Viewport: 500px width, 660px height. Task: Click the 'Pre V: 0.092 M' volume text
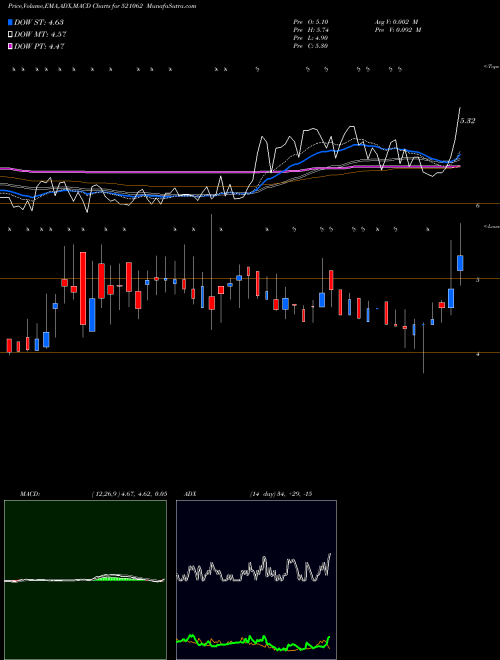pos(398,30)
